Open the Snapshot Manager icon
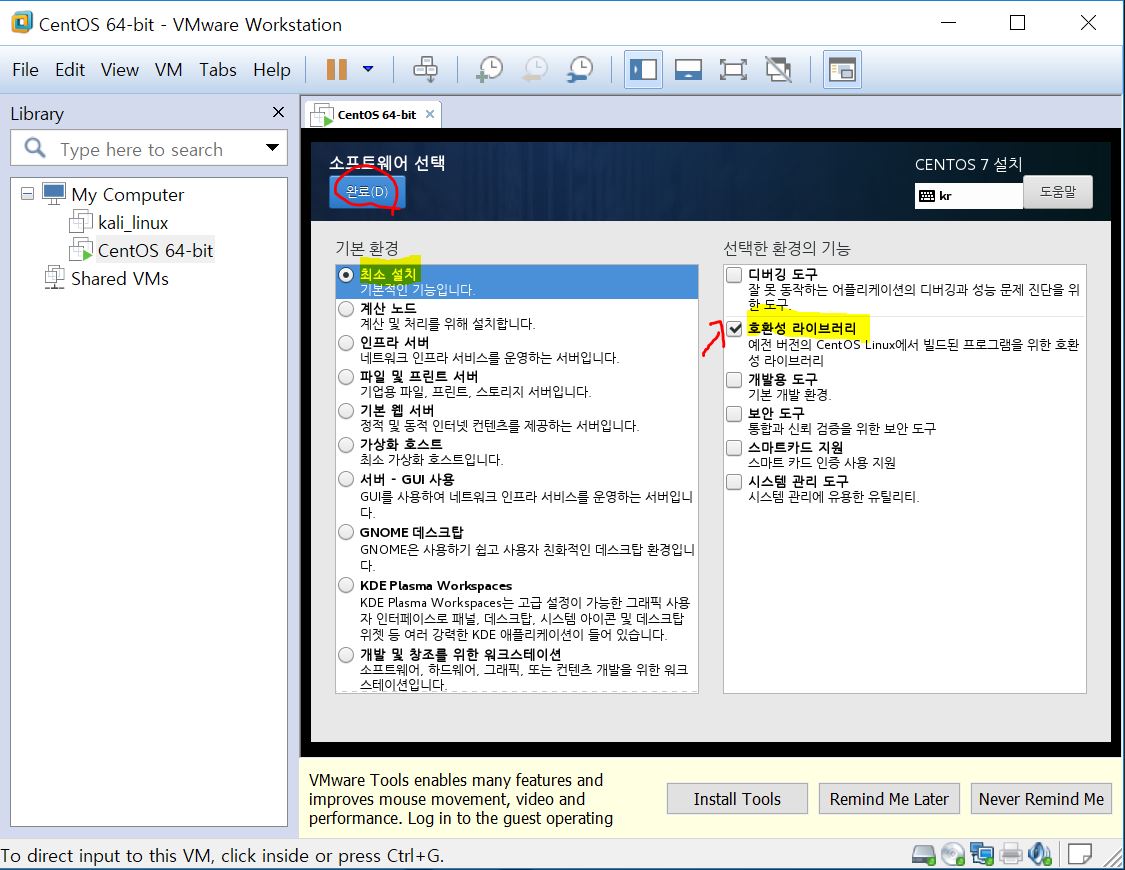 tap(580, 70)
